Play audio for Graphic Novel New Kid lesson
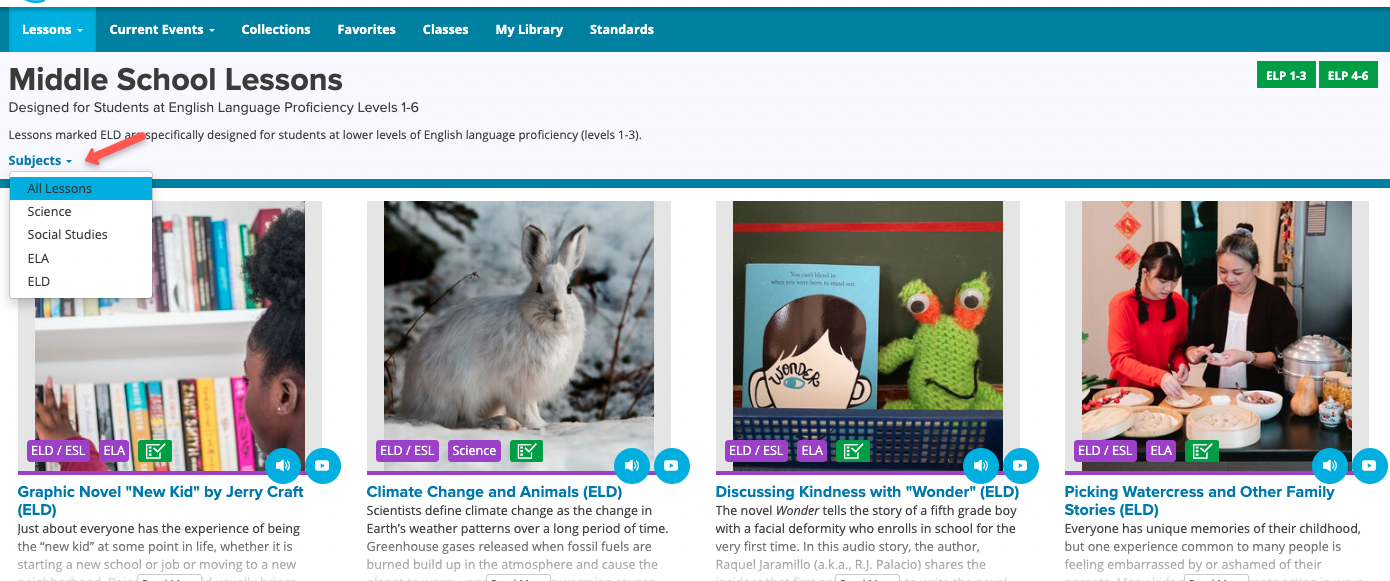 pos(284,465)
